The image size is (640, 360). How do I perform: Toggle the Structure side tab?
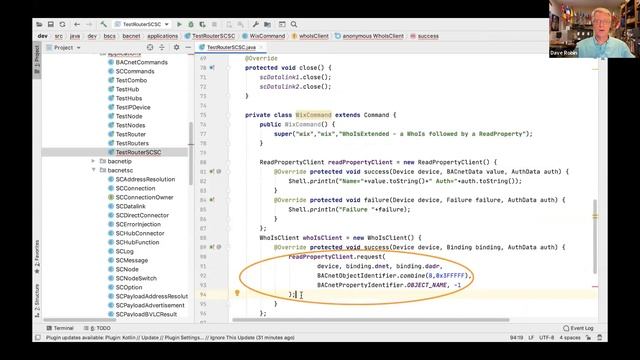[x=37, y=301]
